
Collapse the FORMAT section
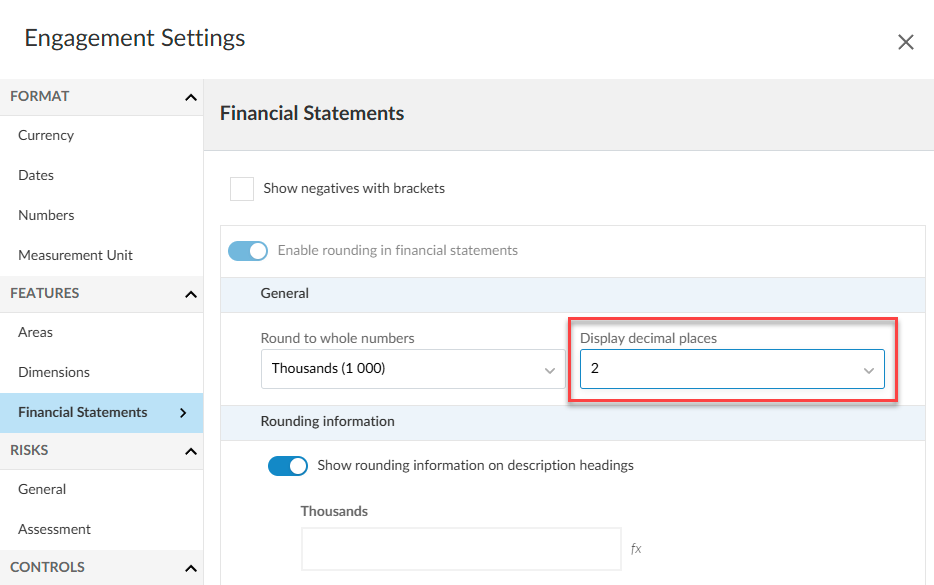click(190, 96)
